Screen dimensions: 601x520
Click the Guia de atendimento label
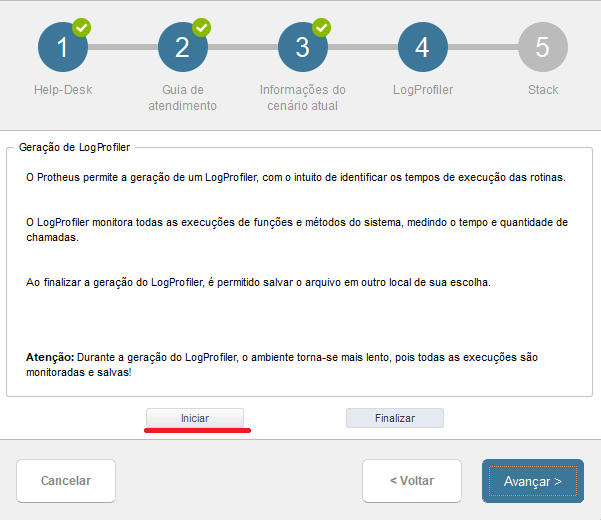(182, 98)
